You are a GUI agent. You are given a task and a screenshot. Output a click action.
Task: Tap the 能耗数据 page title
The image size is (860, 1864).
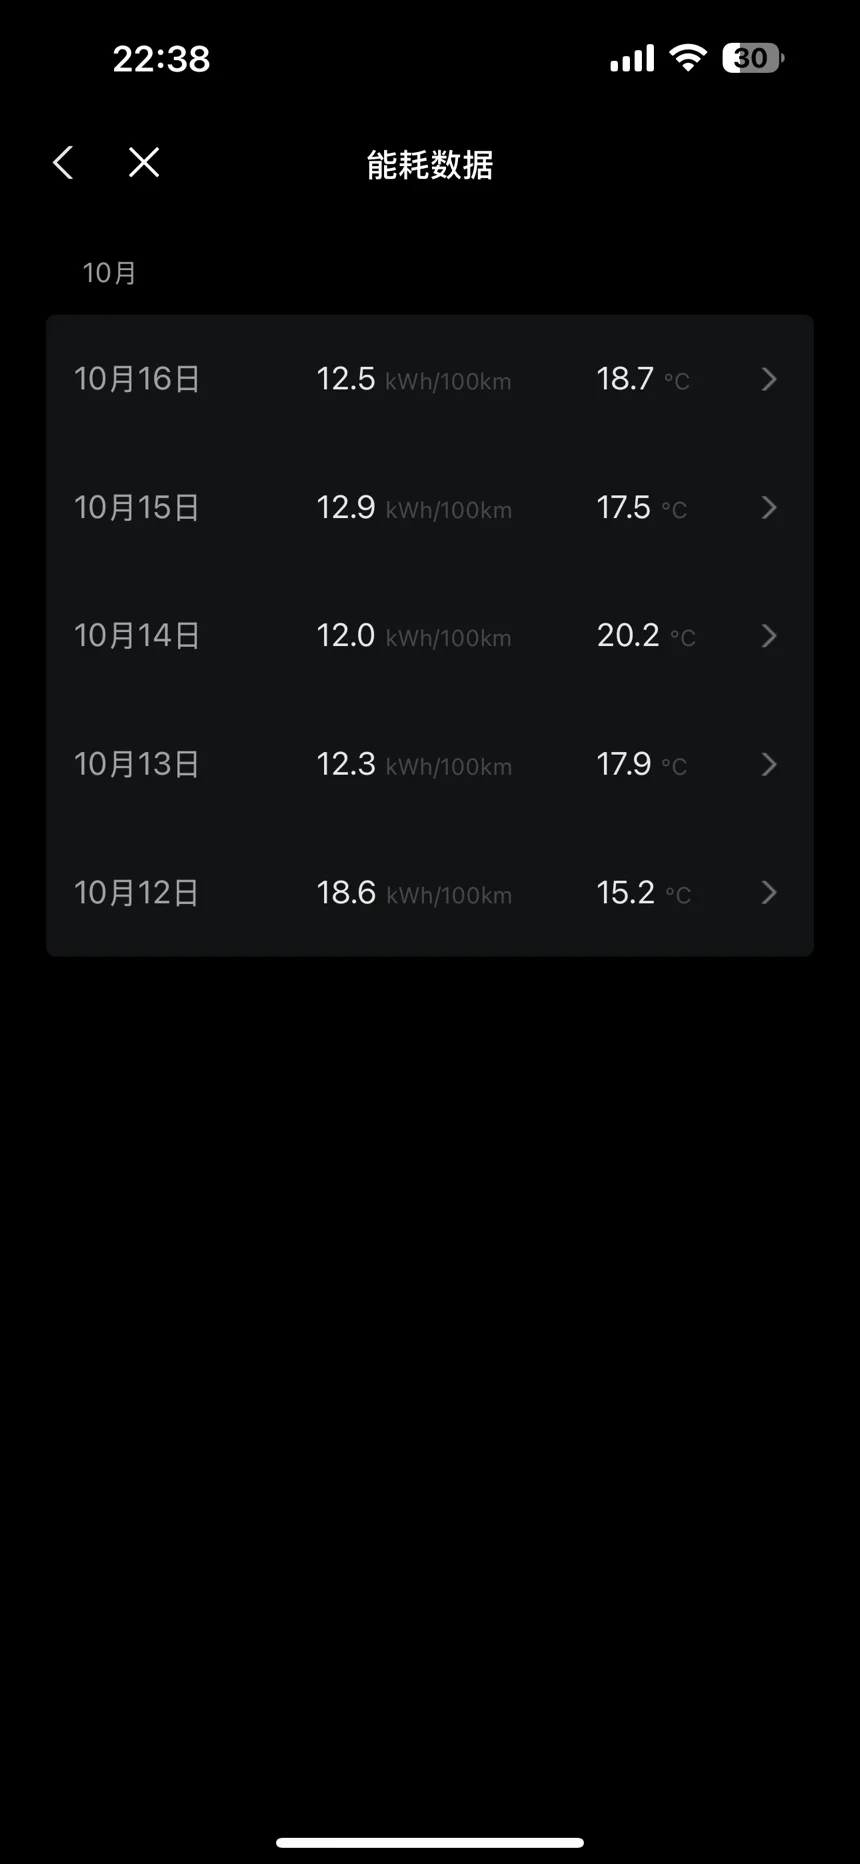click(430, 165)
